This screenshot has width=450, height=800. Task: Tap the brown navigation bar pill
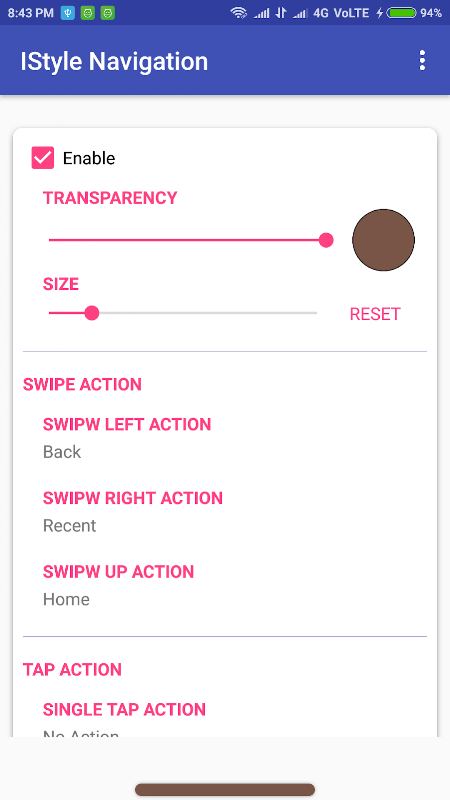coord(225,776)
